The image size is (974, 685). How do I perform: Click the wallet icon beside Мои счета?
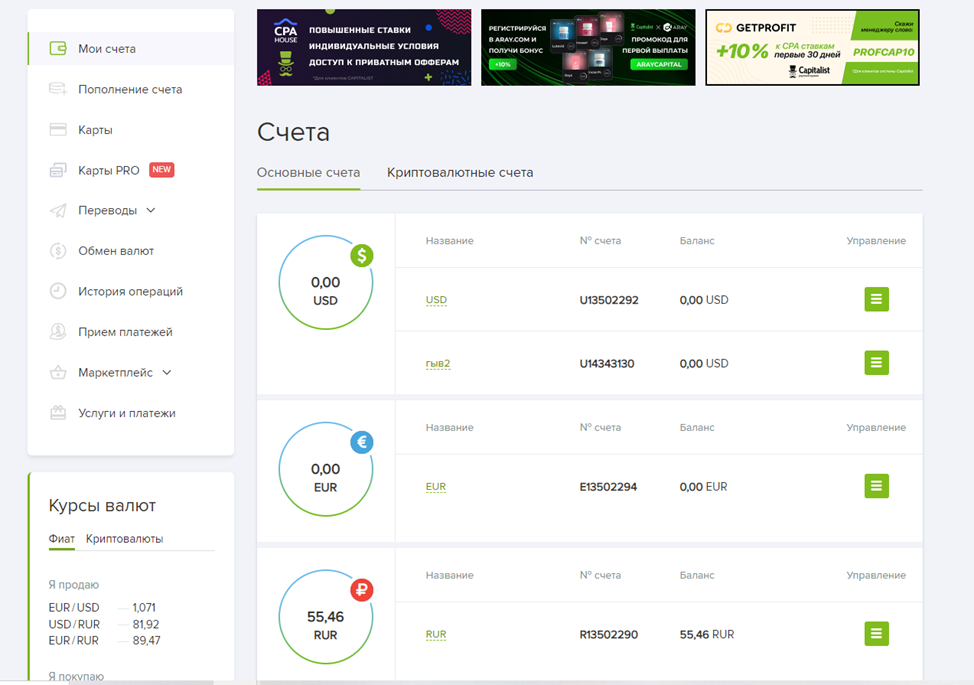pos(58,48)
